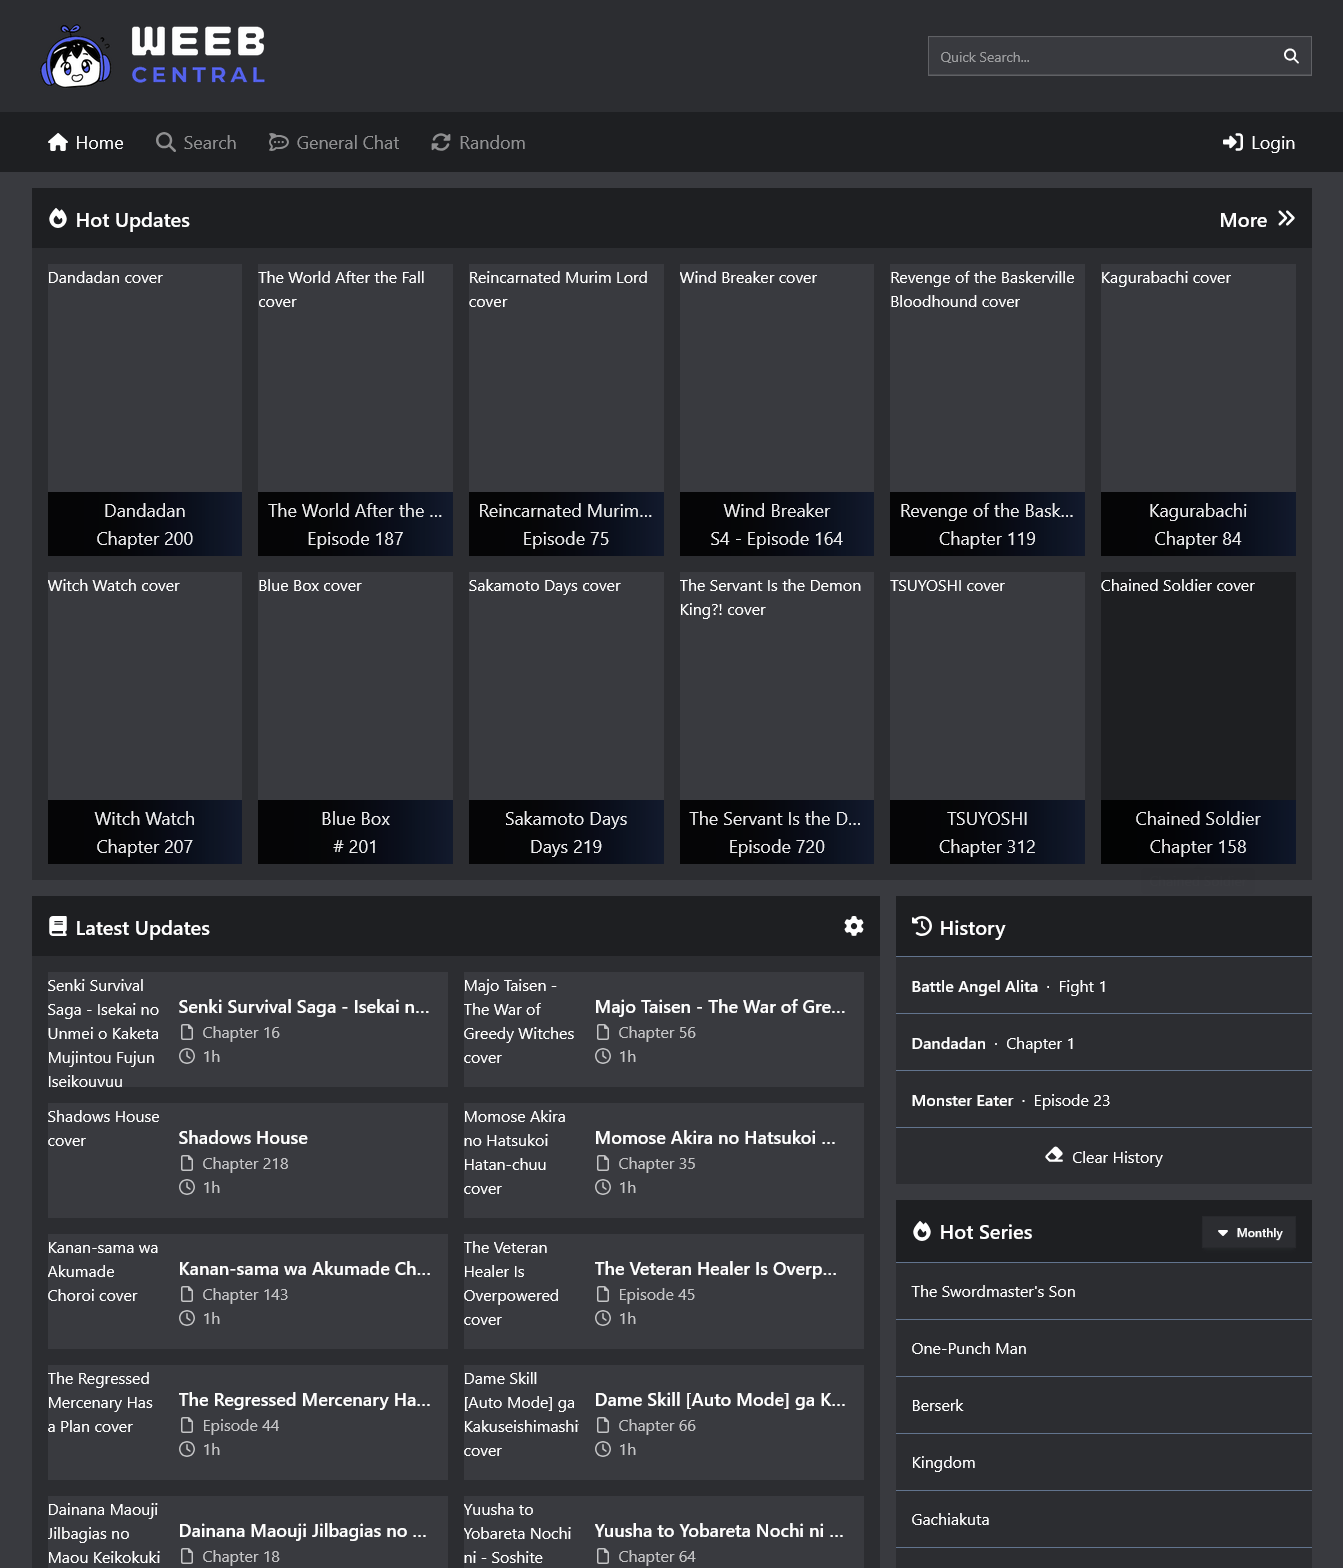Open Kagurabachi Chapter 84 card
The height and width of the screenshot is (1568, 1343).
pos(1198,410)
